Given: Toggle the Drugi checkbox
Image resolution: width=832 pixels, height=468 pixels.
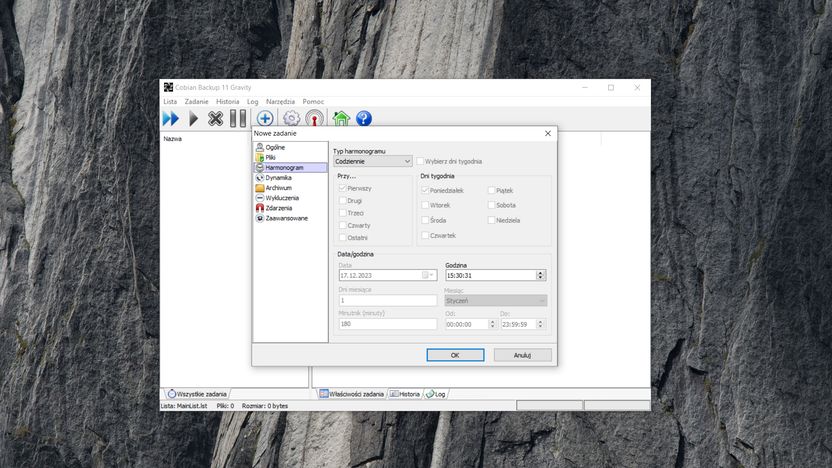Looking at the screenshot, I should [x=343, y=201].
